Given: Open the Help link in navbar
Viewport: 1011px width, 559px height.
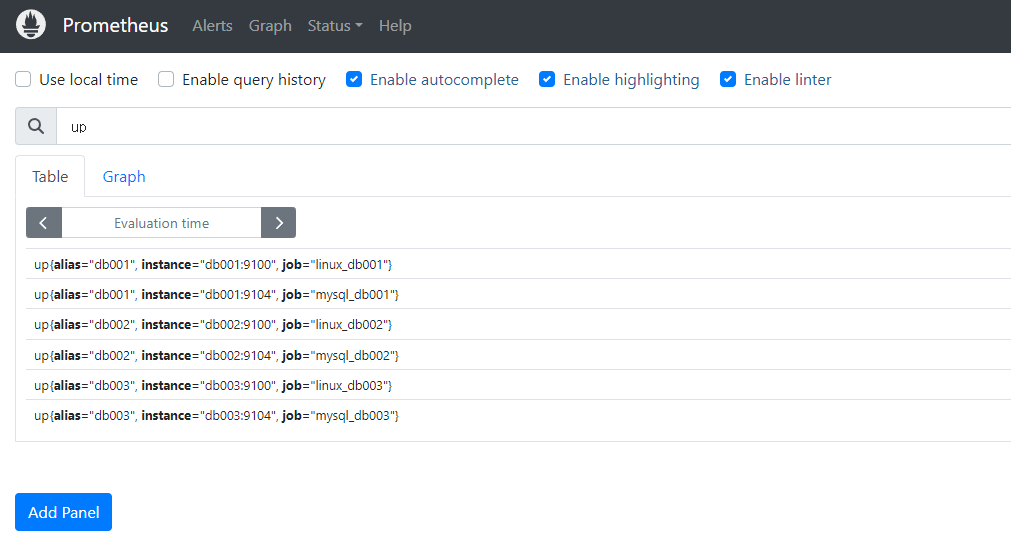Looking at the screenshot, I should point(395,26).
